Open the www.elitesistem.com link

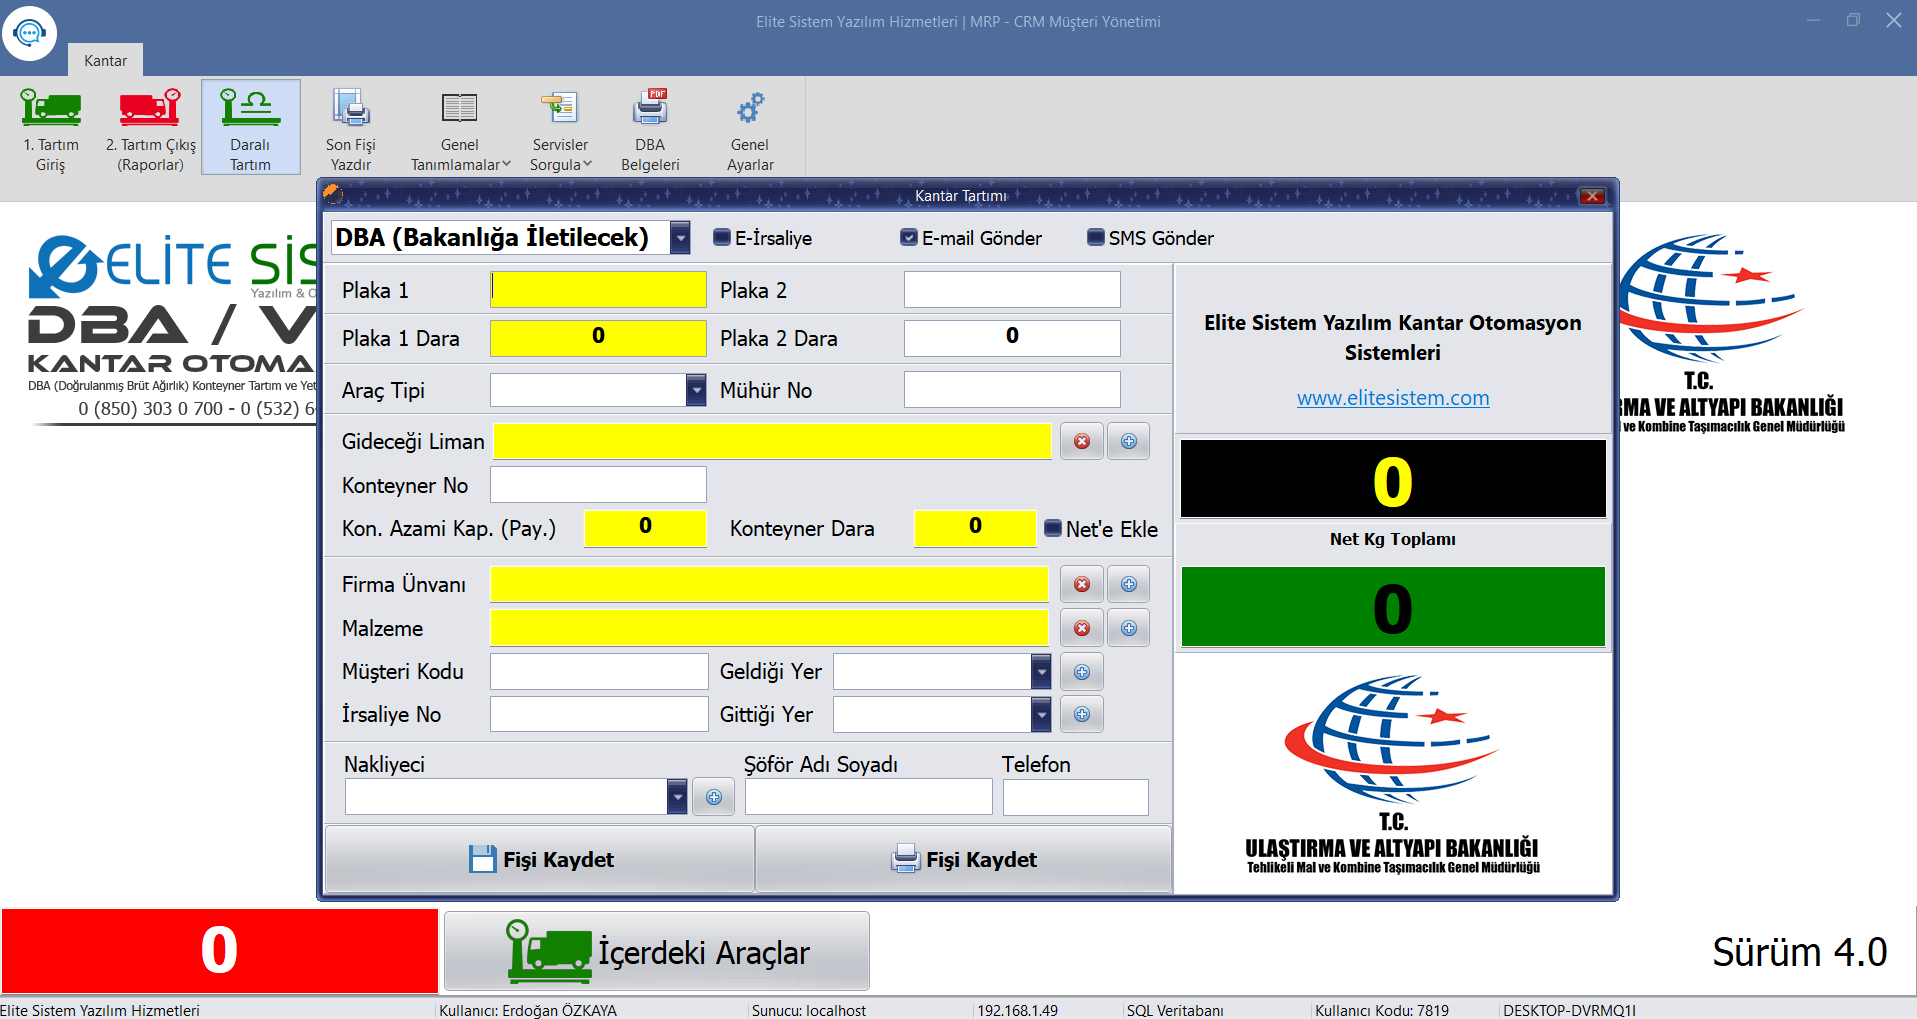coord(1393,398)
